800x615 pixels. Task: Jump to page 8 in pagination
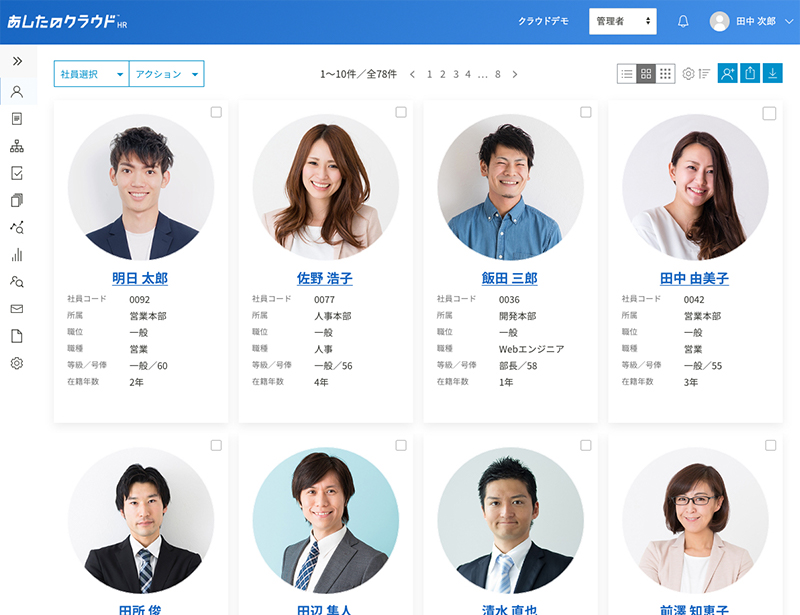[498, 74]
